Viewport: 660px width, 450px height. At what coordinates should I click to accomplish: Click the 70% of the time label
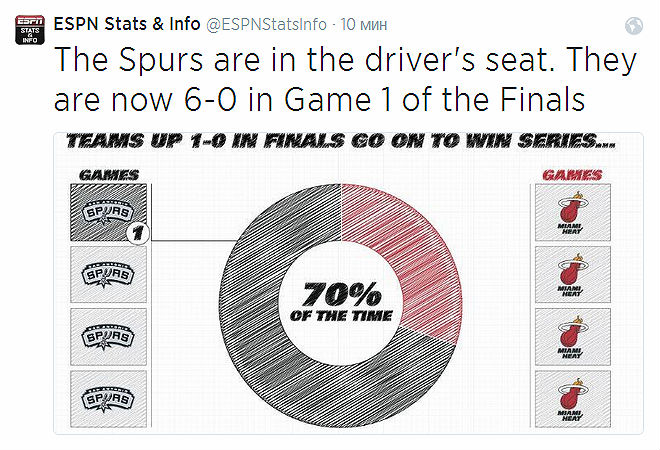(x=341, y=302)
